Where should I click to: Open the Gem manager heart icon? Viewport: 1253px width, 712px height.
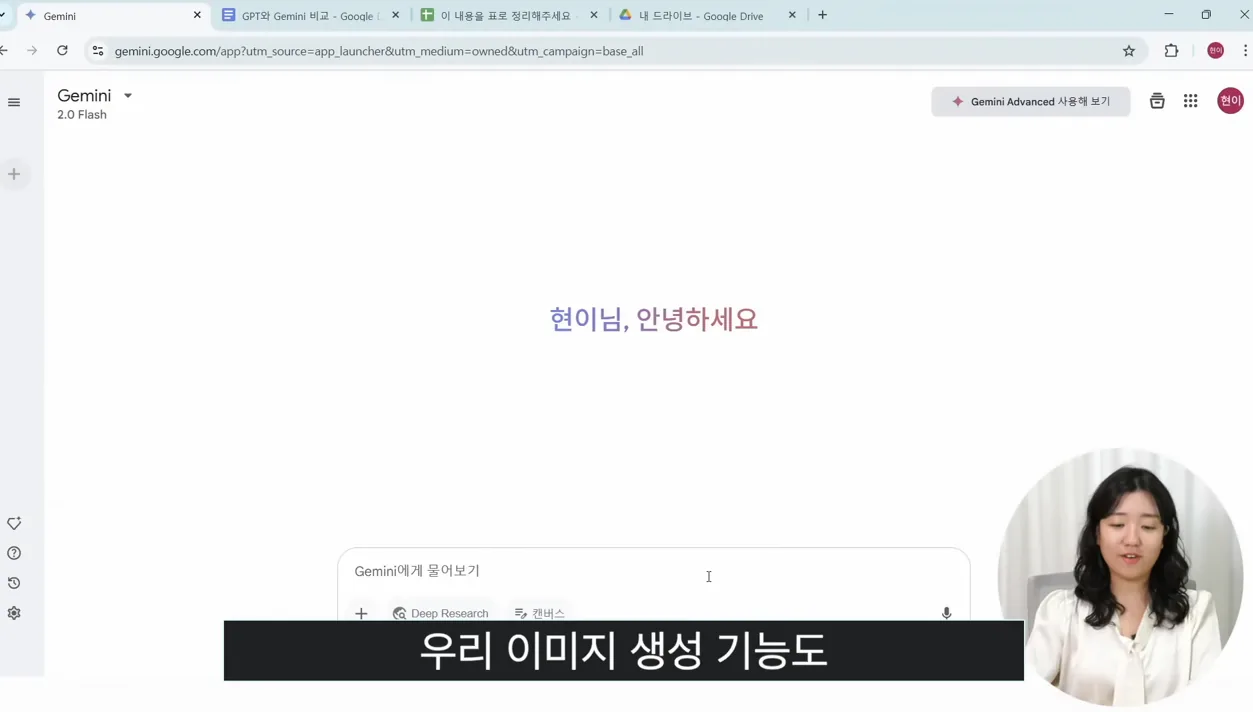pos(14,523)
